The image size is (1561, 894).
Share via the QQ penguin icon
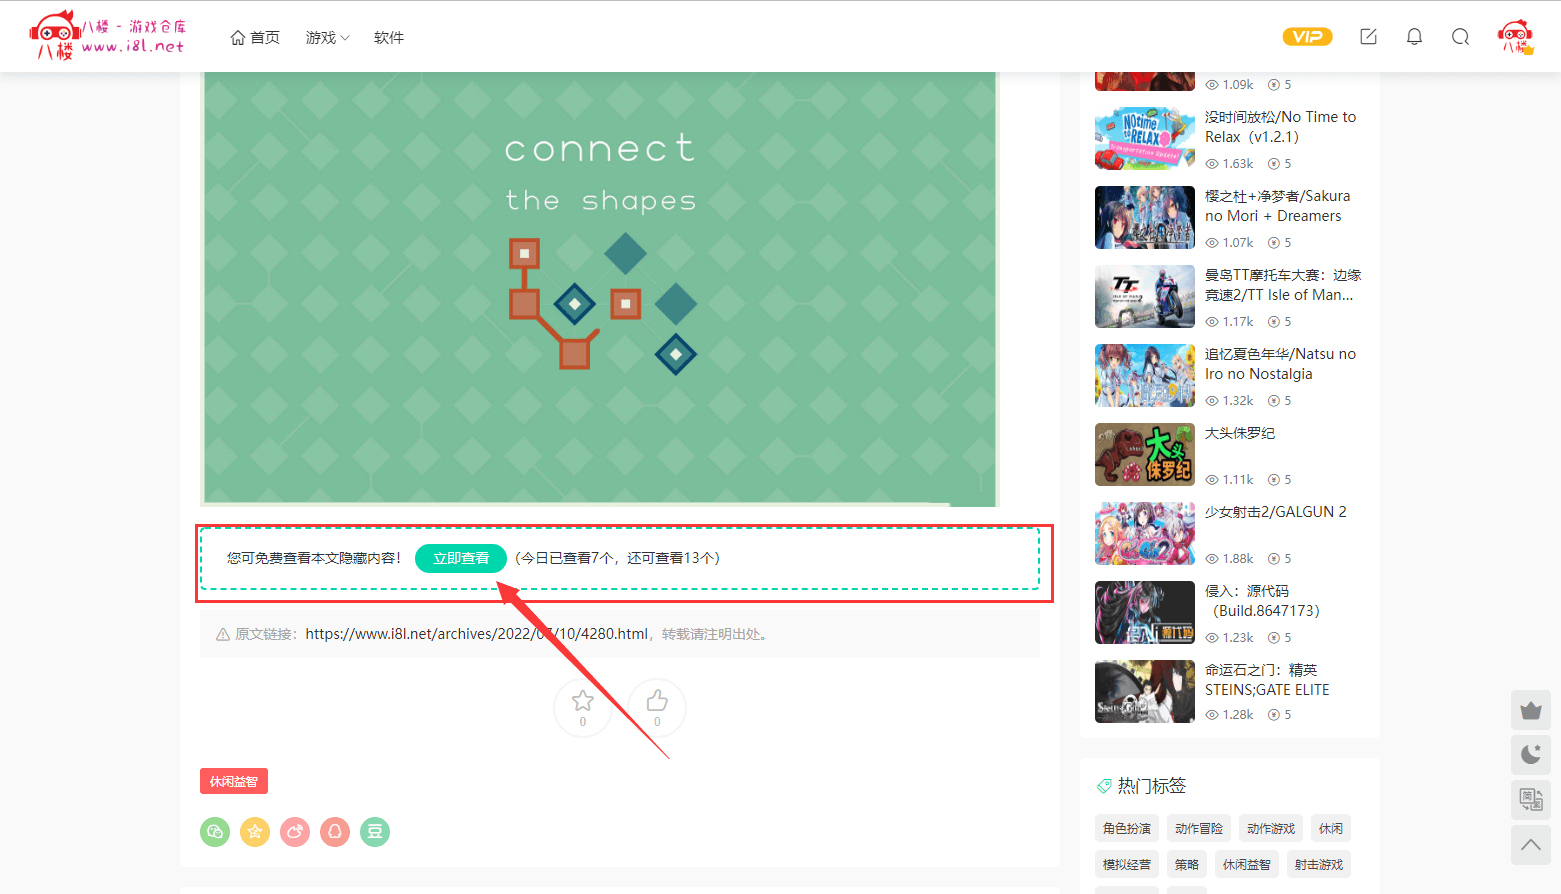[x=335, y=831]
